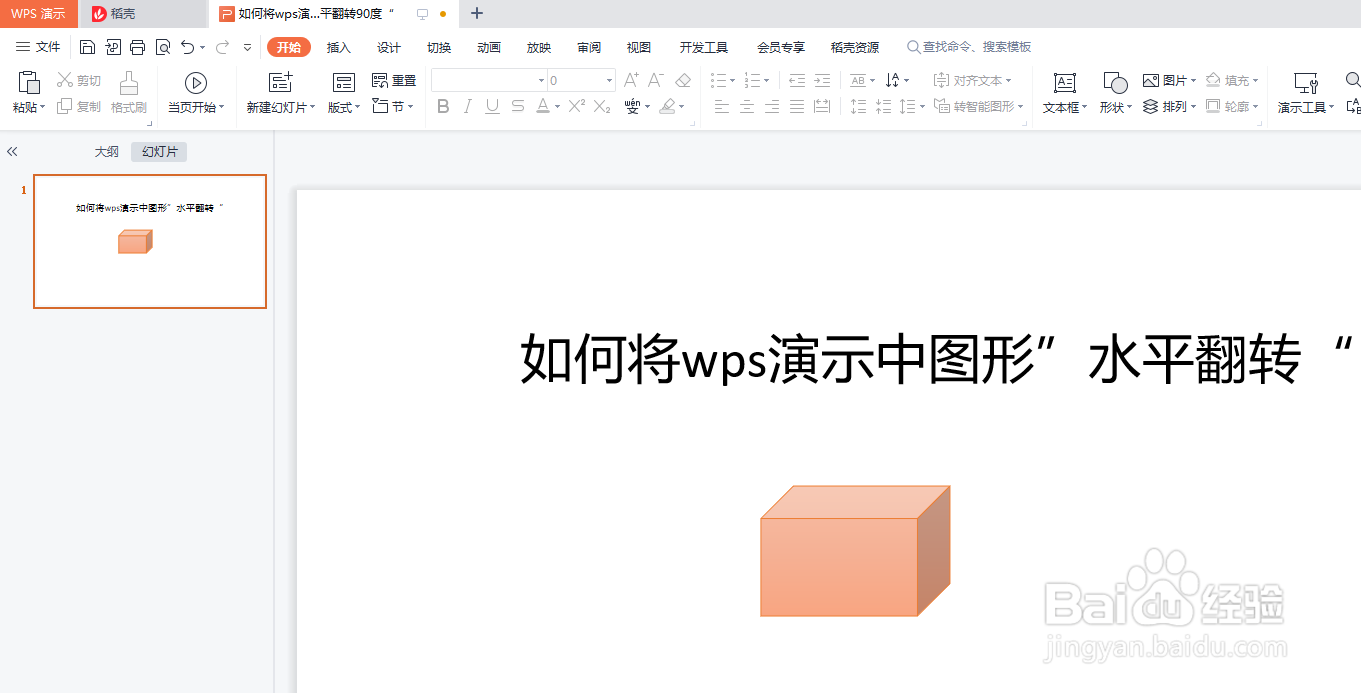Click the Cut scissors button

tap(79, 80)
